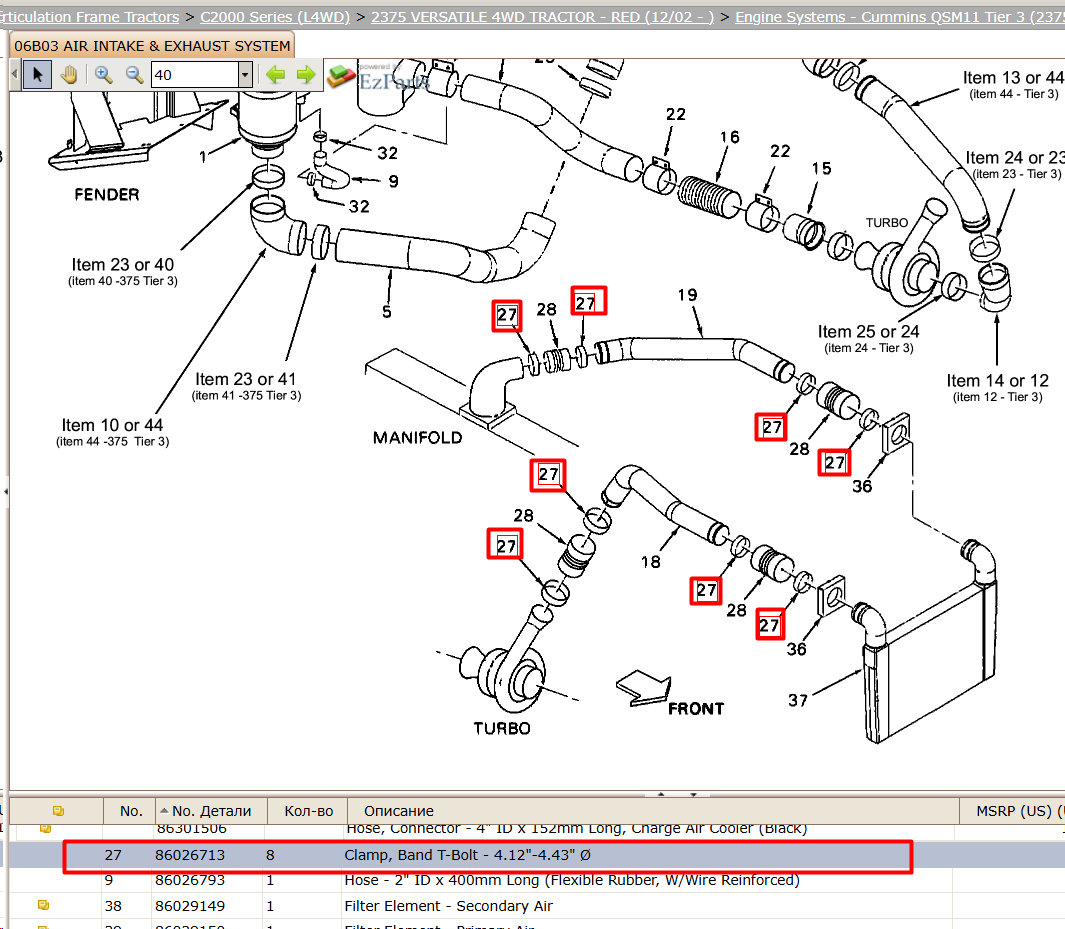Click the 'Item 25 or 24' diagram label
Image resolution: width=1065 pixels, height=929 pixels.
point(868,331)
